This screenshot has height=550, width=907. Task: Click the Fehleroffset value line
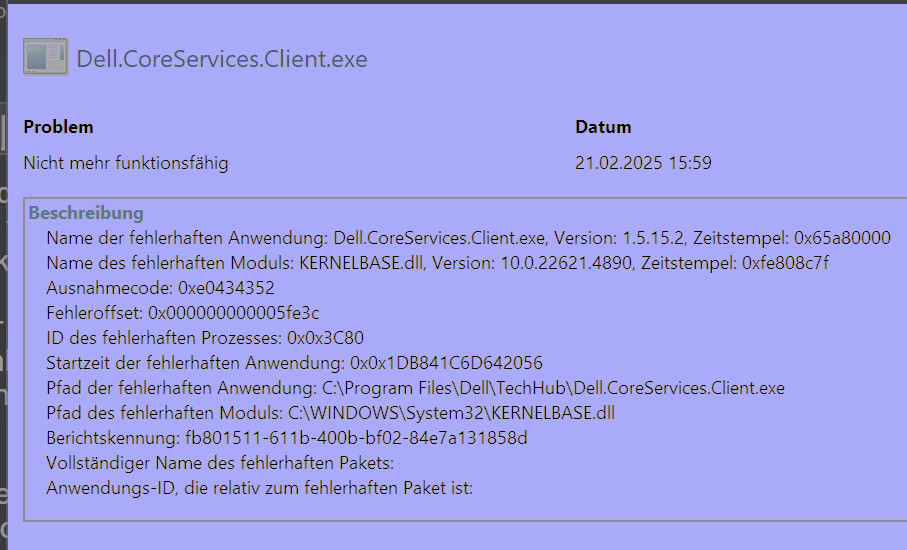[x=183, y=313]
